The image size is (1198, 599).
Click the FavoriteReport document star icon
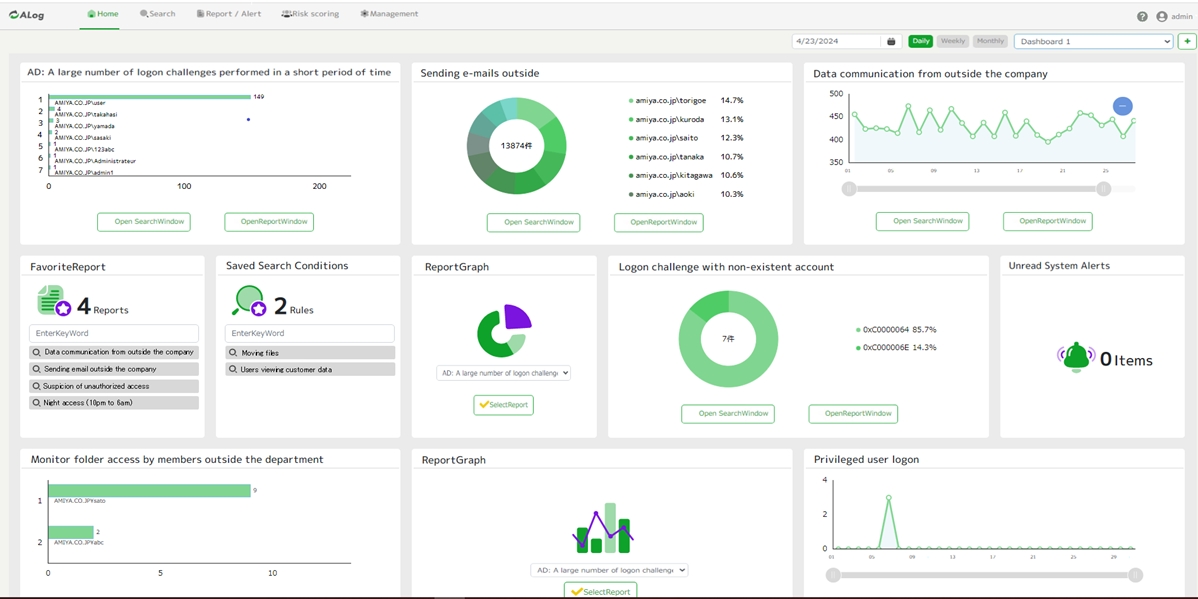[54, 301]
